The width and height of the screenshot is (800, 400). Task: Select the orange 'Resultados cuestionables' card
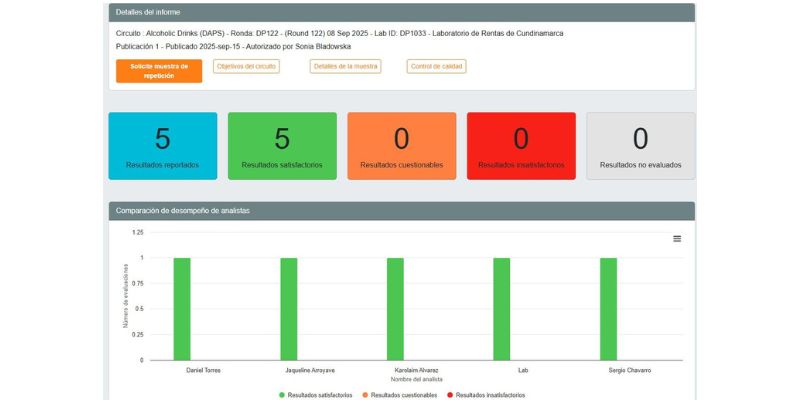[x=401, y=146]
